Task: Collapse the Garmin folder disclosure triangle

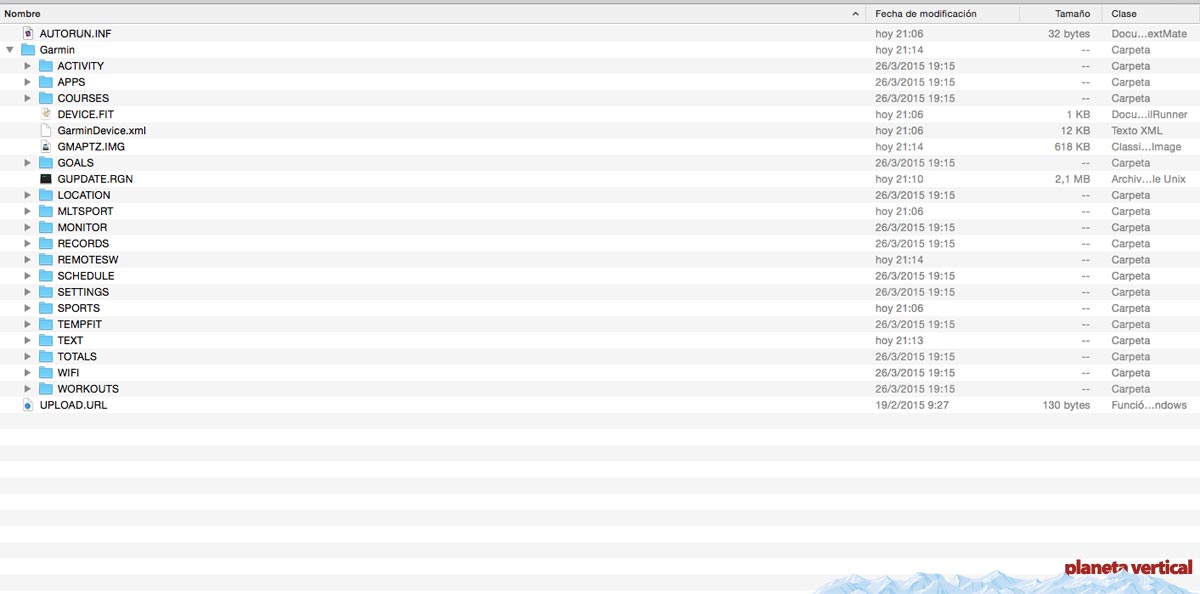Action: point(10,50)
